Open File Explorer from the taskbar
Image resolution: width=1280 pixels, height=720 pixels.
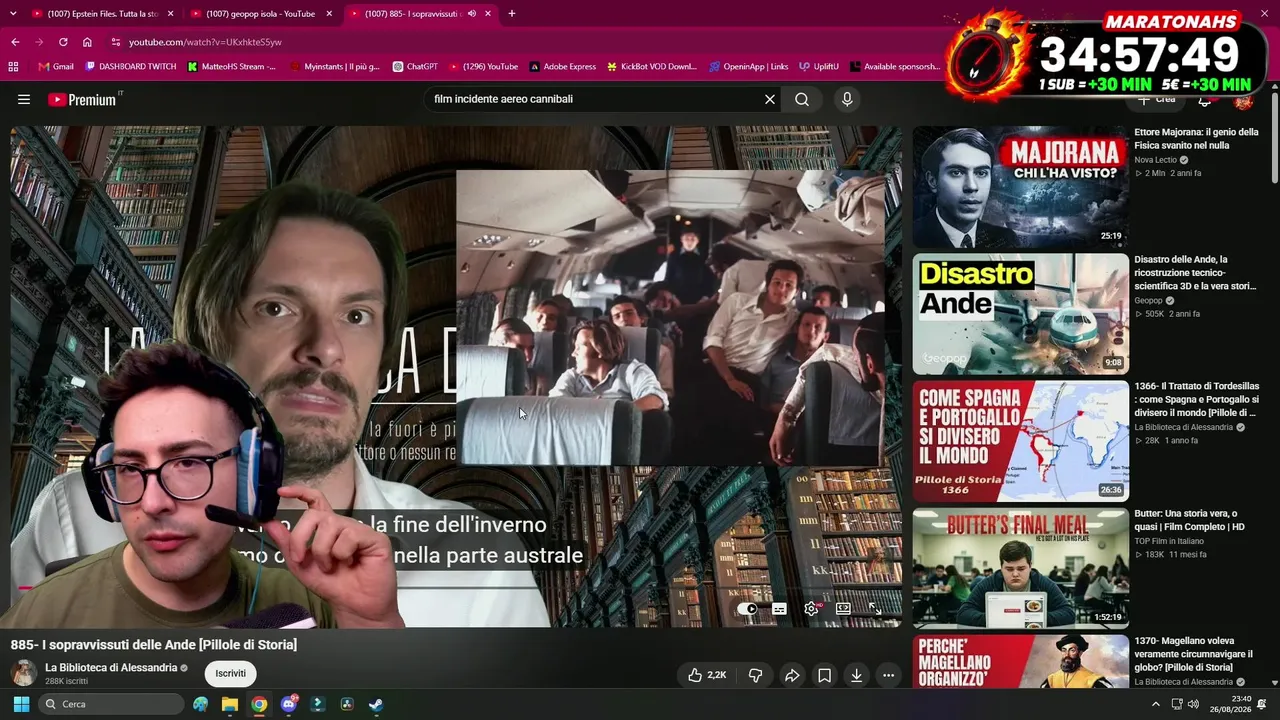pos(230,704)
